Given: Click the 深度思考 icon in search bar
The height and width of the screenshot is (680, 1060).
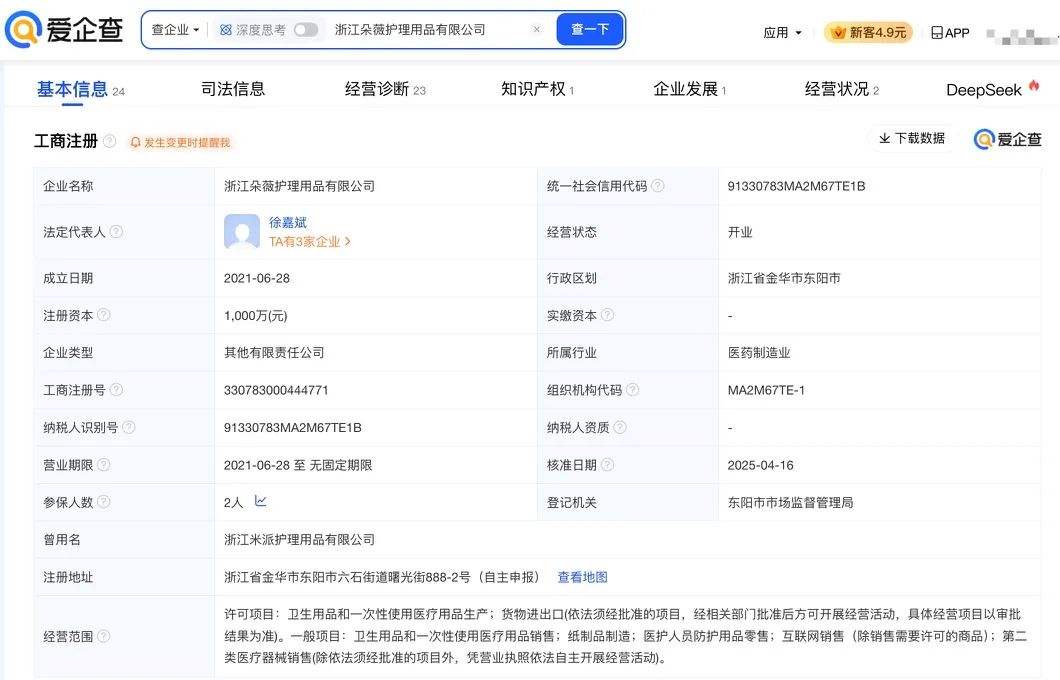Looking at the screenshot, I should 224,30.
